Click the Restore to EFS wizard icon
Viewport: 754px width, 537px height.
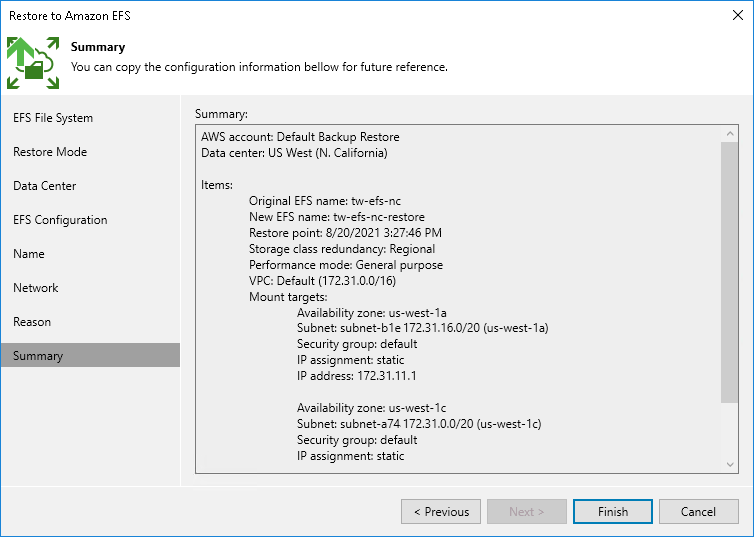pos(33,62)
